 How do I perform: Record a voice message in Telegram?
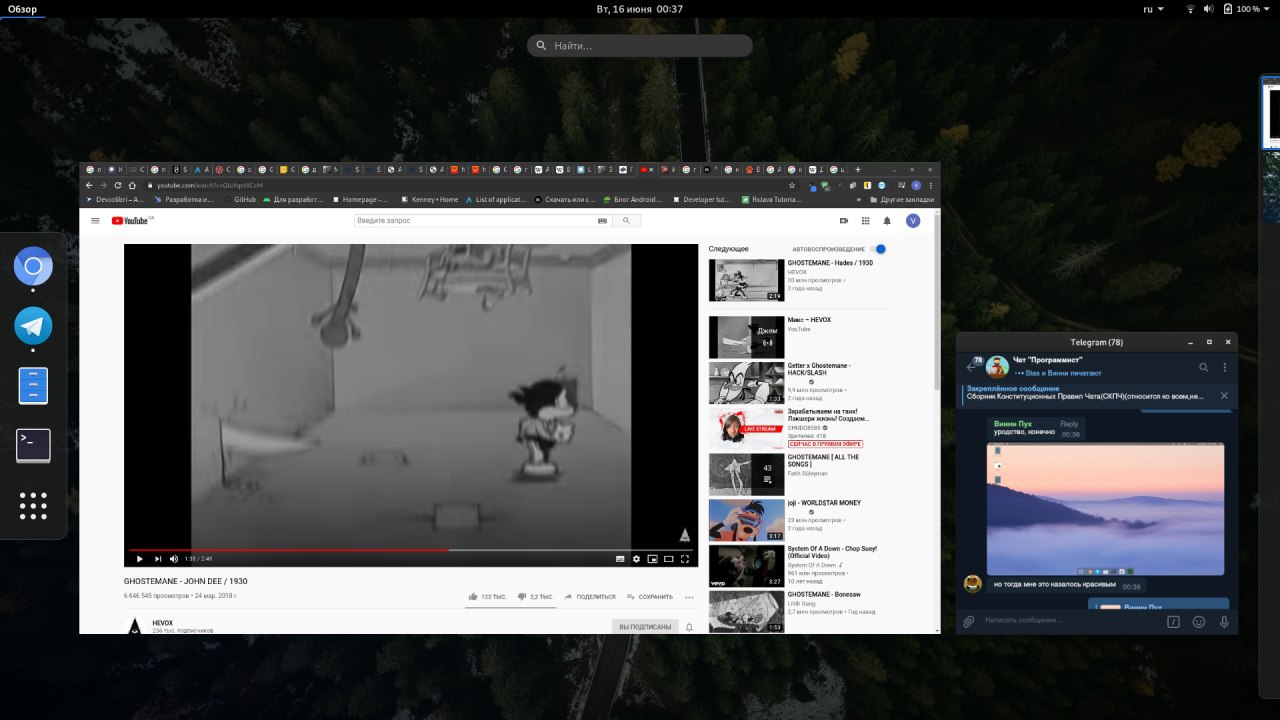(1223, 621)
